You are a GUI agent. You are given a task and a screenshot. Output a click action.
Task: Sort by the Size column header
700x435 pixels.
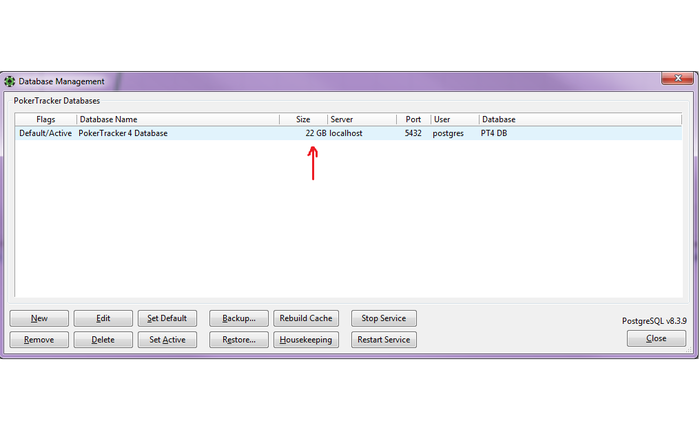pos(304,119)
